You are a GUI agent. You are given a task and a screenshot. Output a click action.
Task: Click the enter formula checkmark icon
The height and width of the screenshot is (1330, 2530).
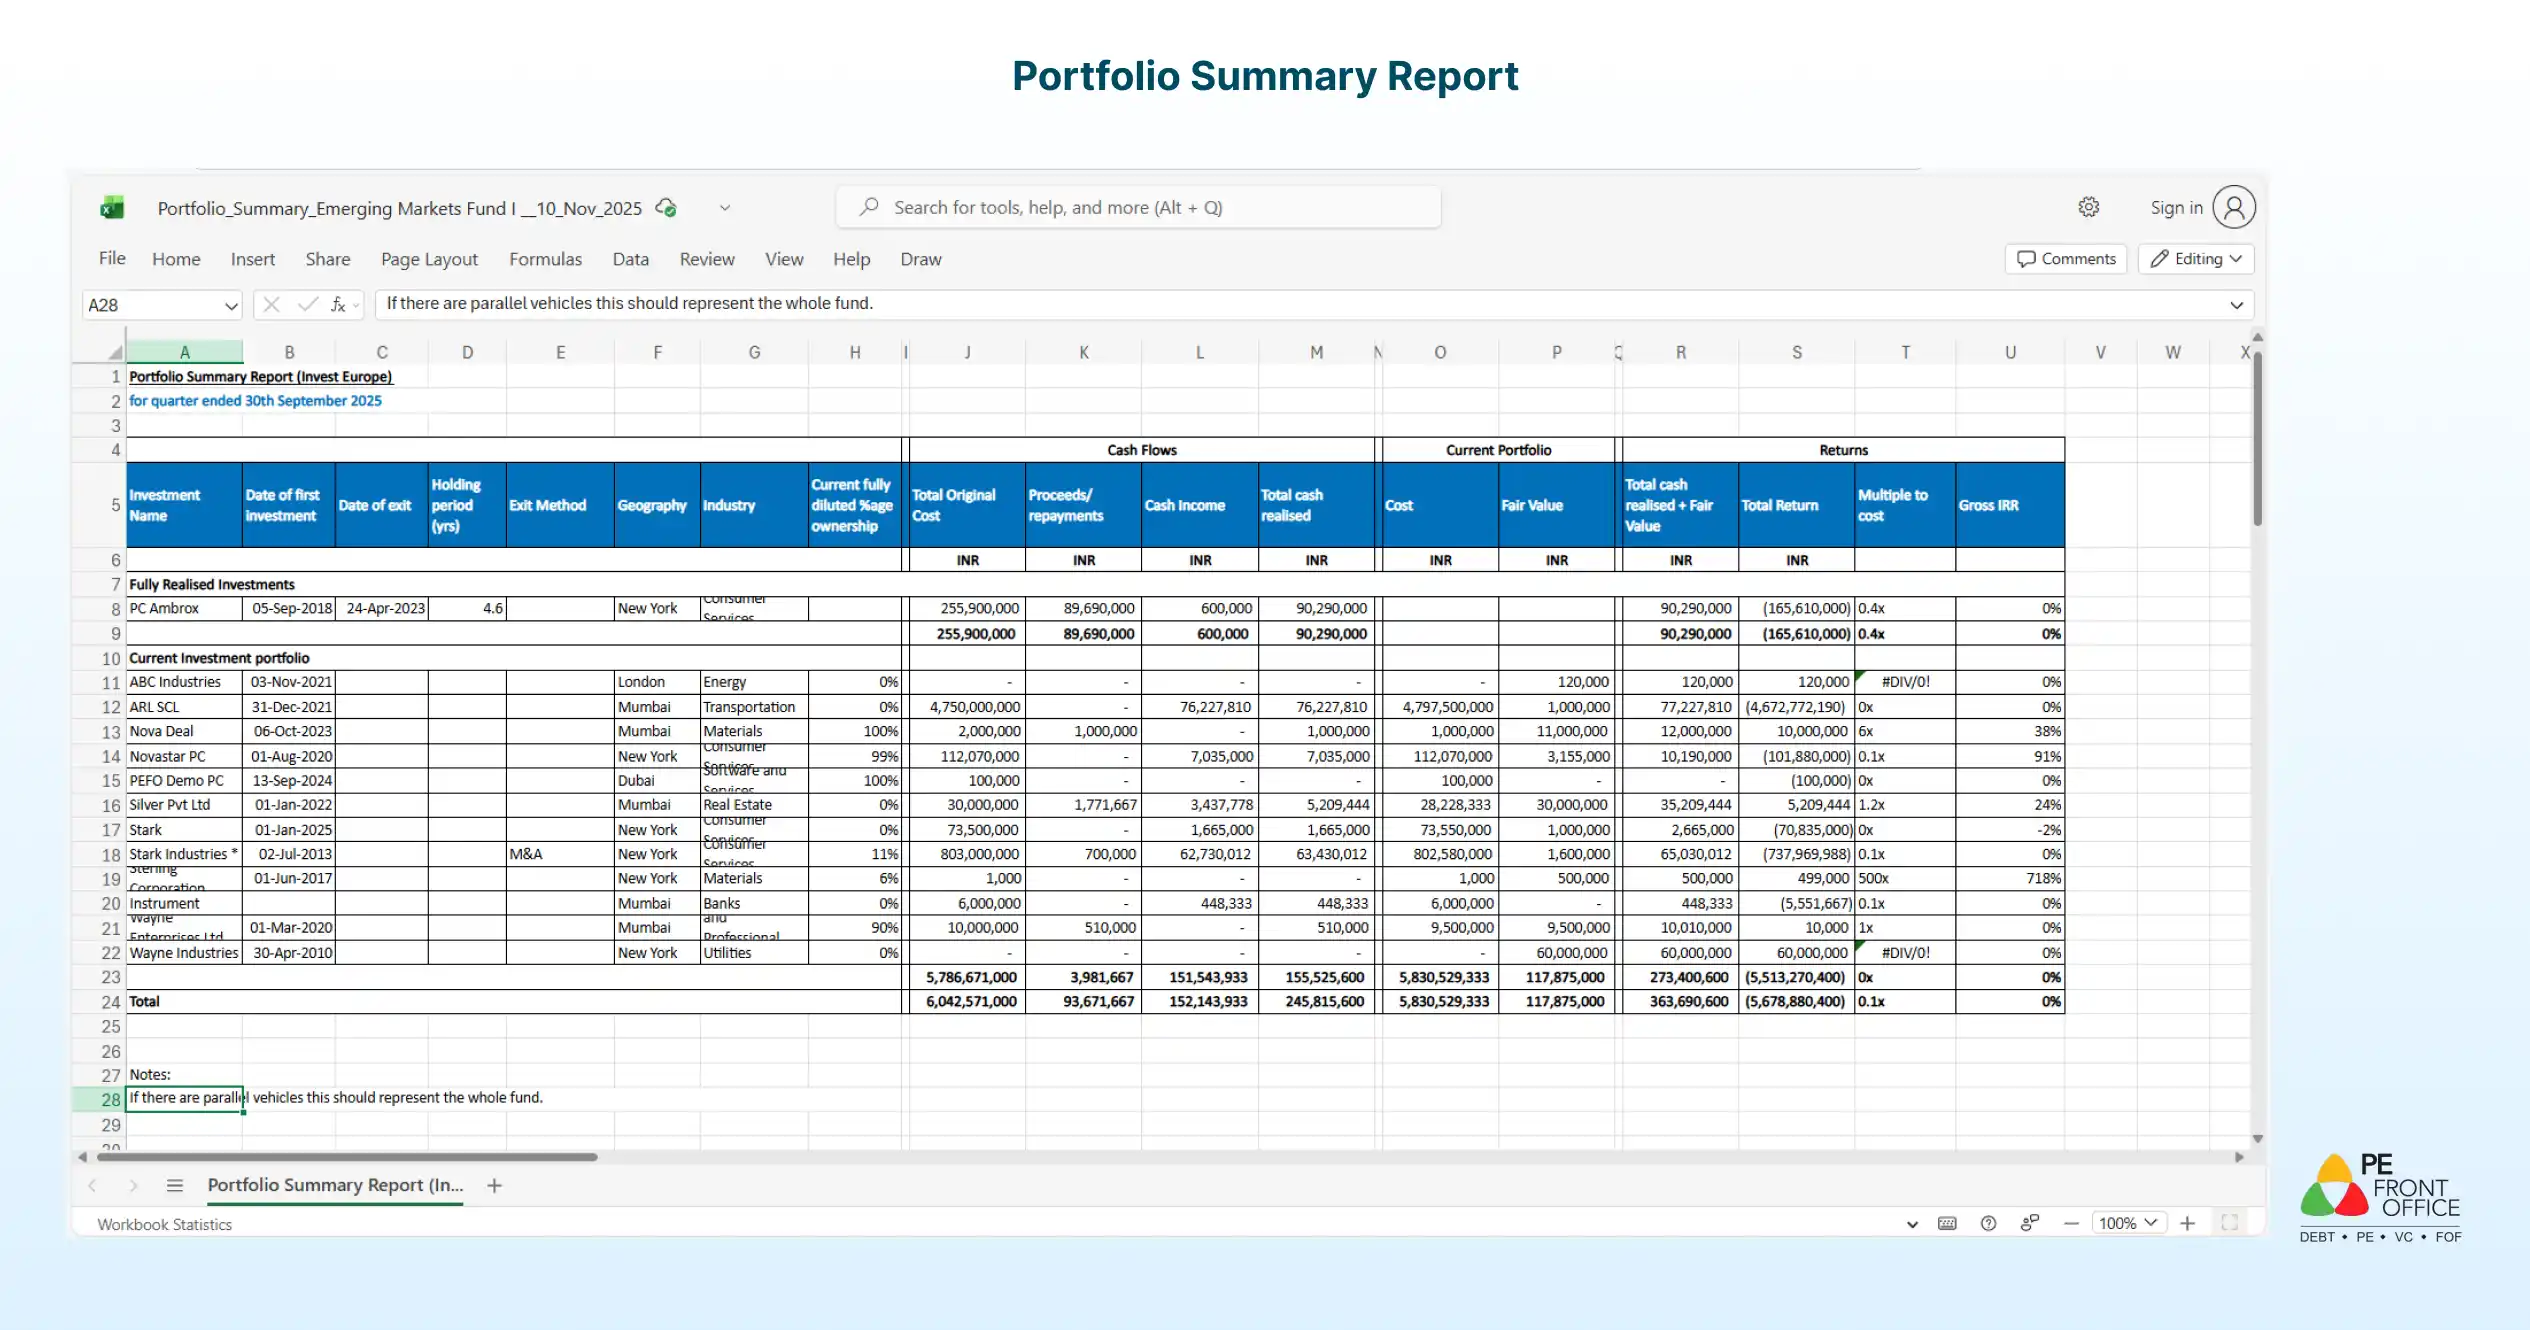307,304
